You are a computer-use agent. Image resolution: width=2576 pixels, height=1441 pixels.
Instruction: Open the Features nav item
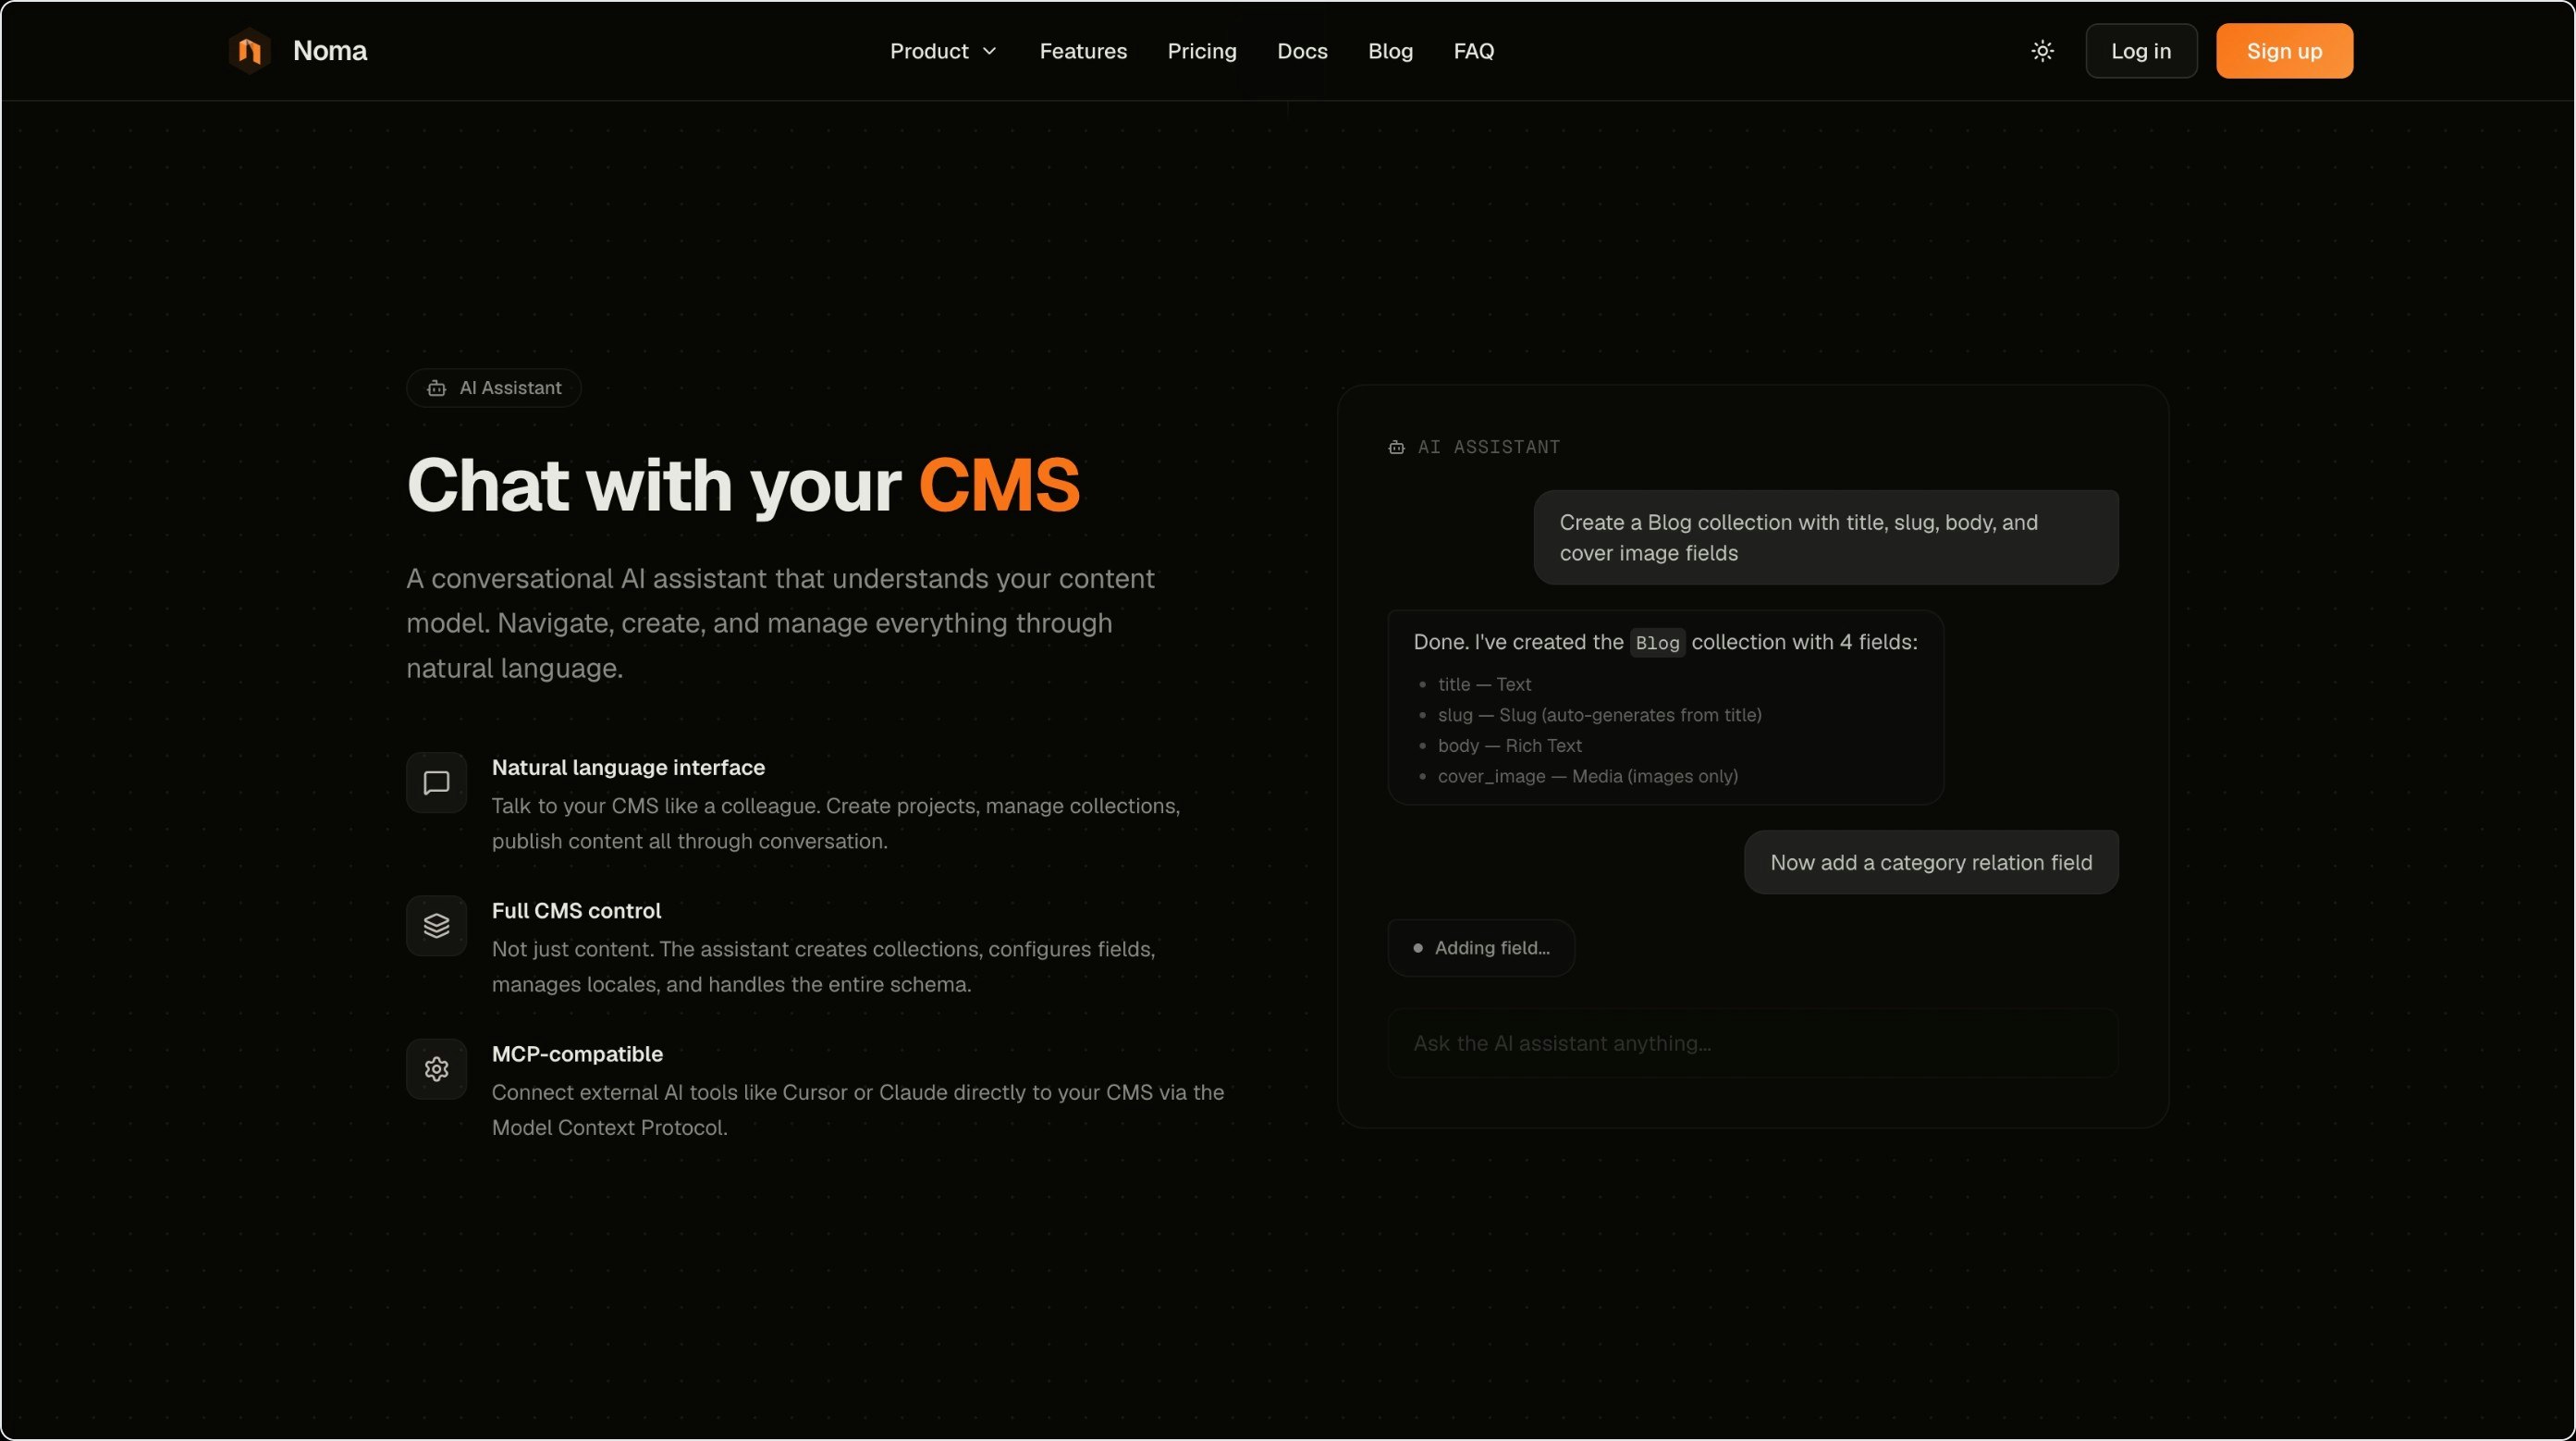point(1083,51)
